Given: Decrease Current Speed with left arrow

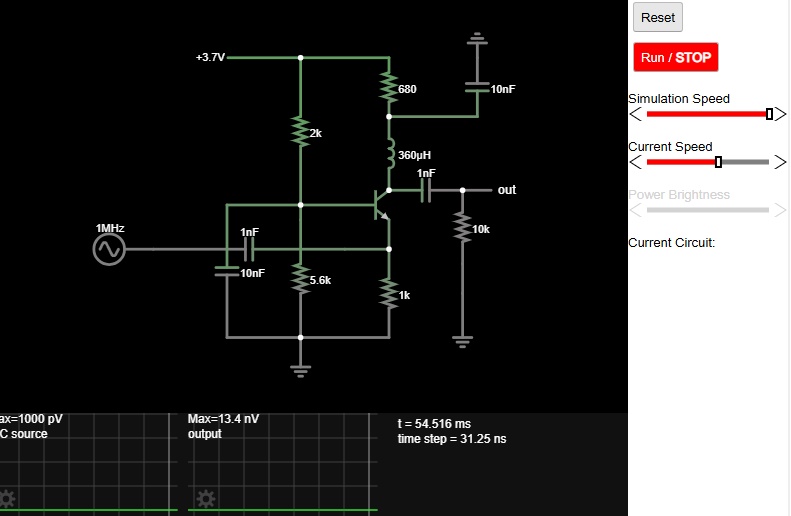Looking at the screenshot, I should [x=636, y=162].
